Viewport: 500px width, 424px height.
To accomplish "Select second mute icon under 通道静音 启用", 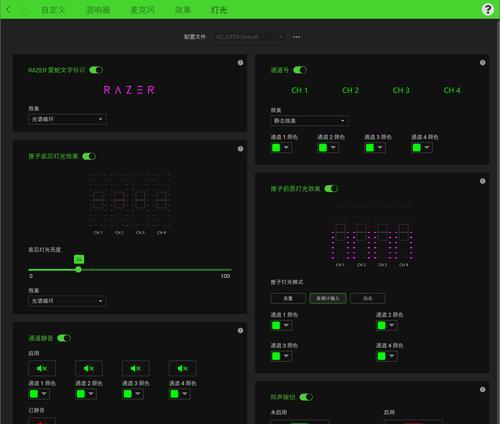I will 89,368.
